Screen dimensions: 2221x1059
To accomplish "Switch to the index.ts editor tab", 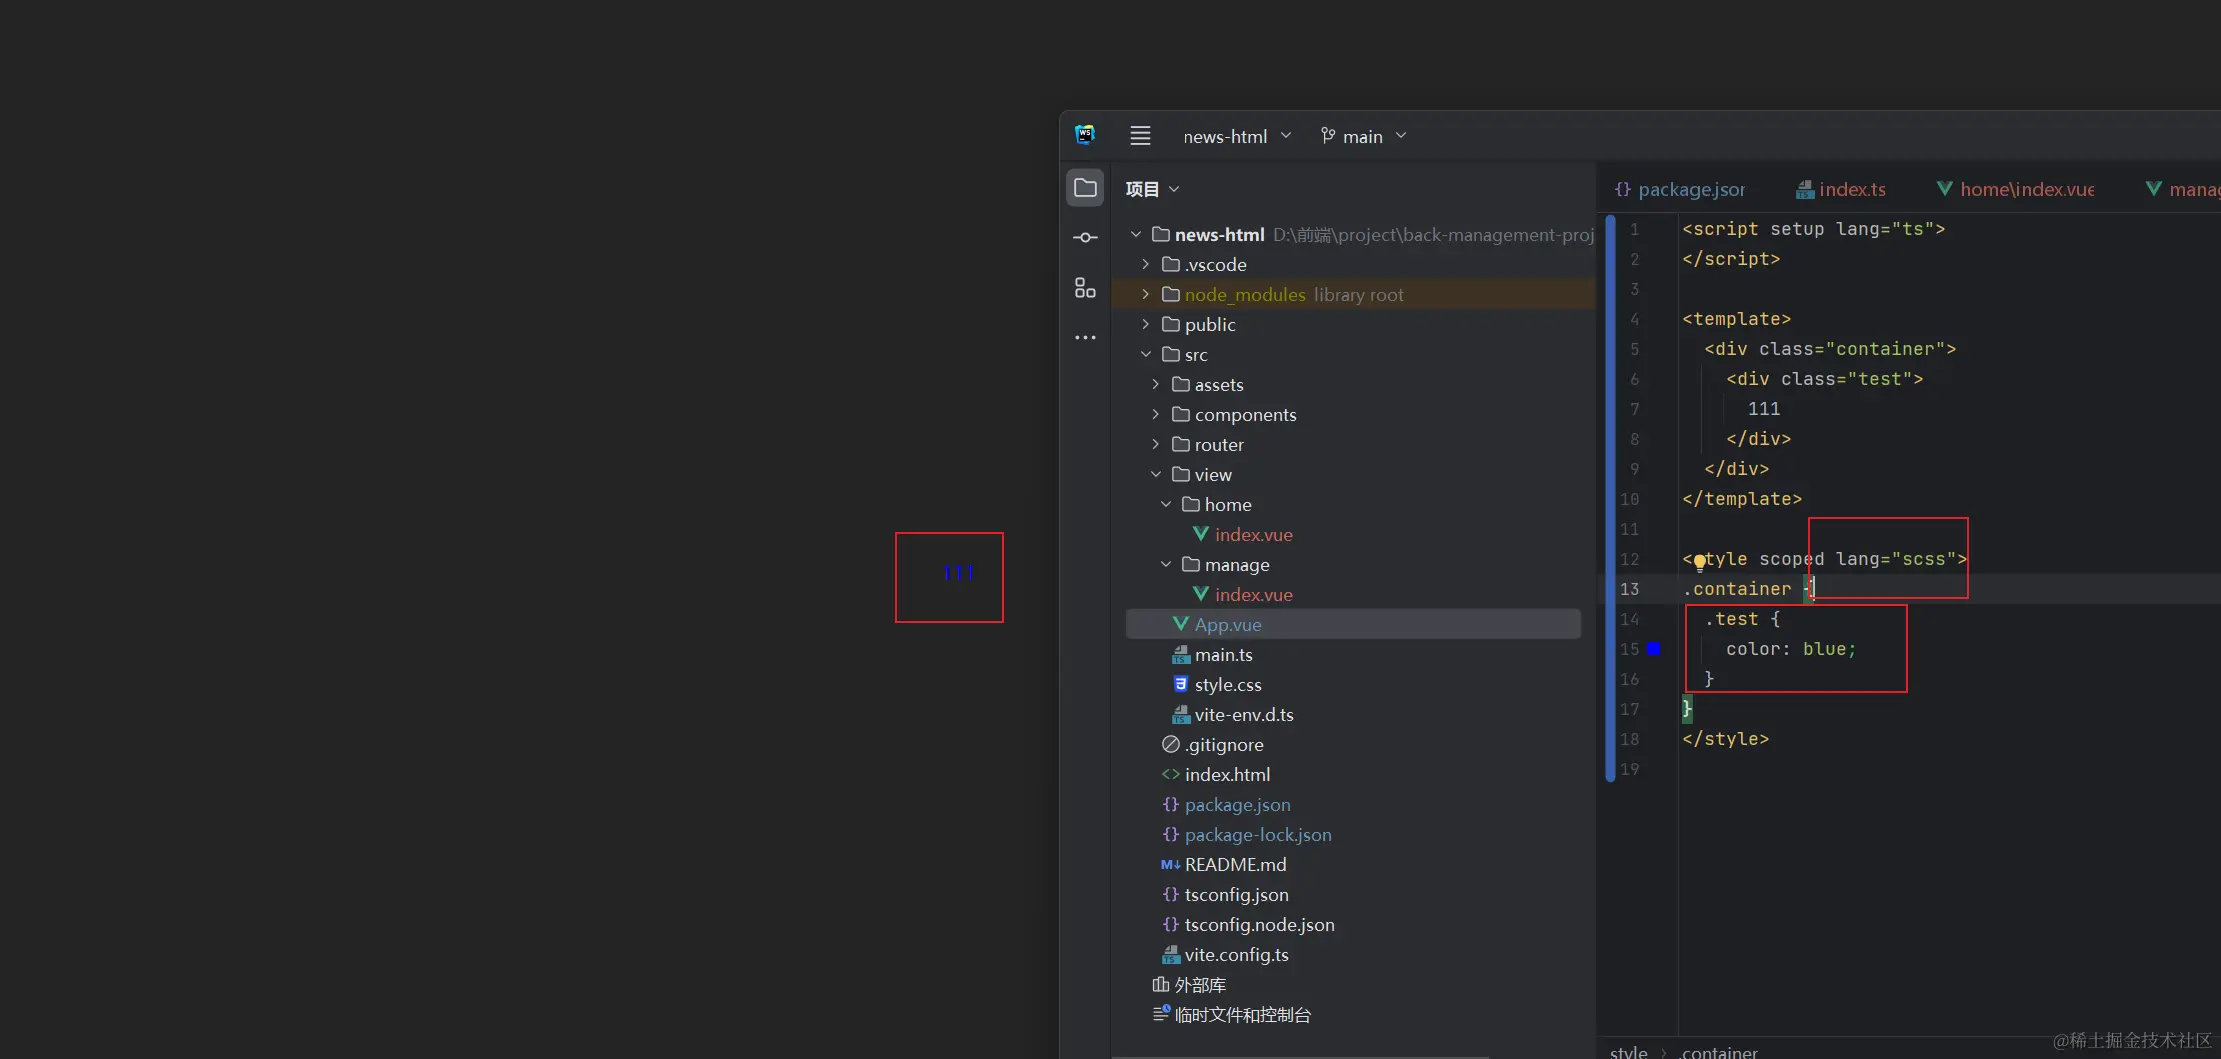I will coord(1841,189).
